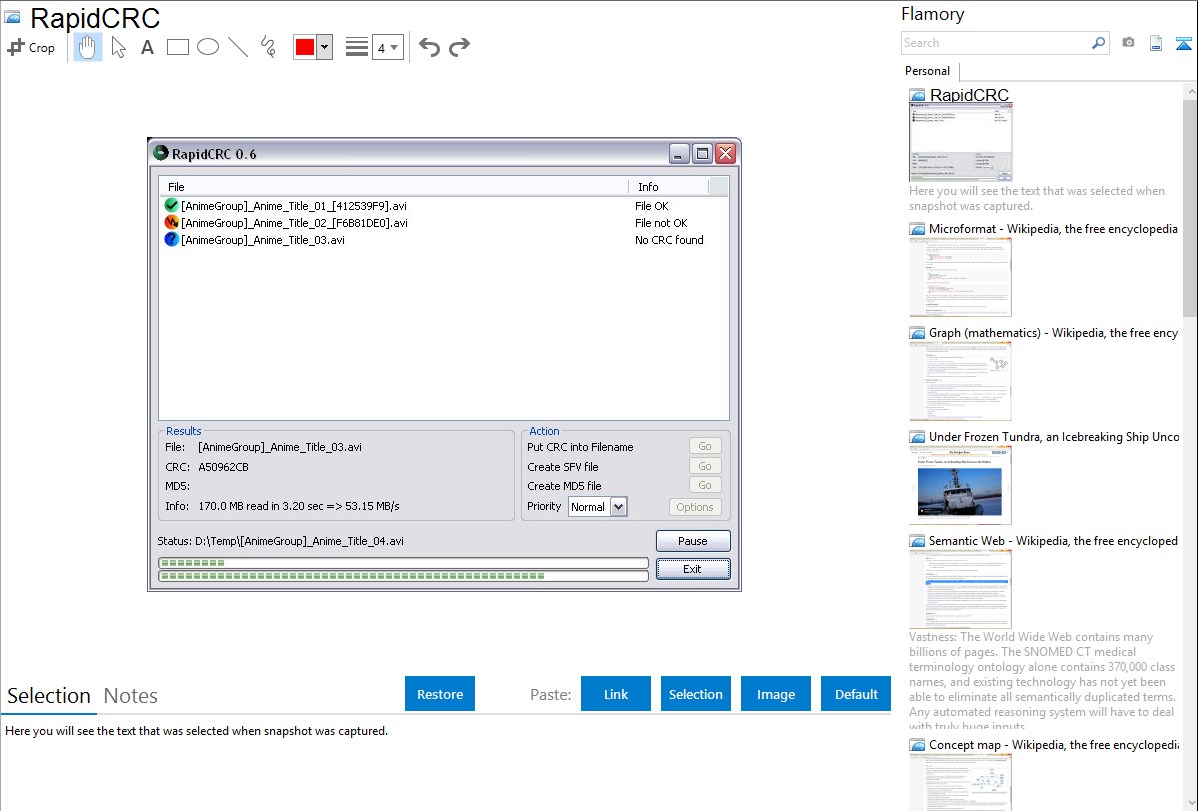Click the search magnifier icon
The width and height of the screenshot is (1198, 811).
coord(1098,43)
